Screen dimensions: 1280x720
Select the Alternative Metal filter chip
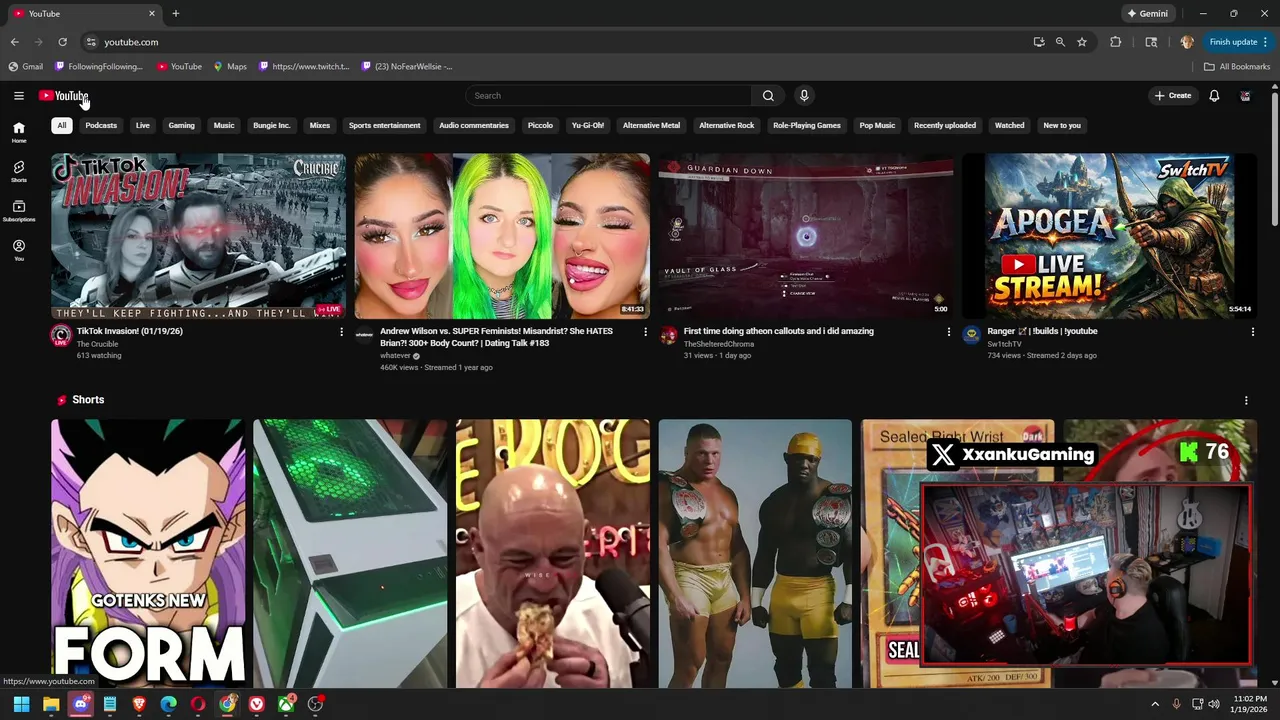[x=651, y=126]
